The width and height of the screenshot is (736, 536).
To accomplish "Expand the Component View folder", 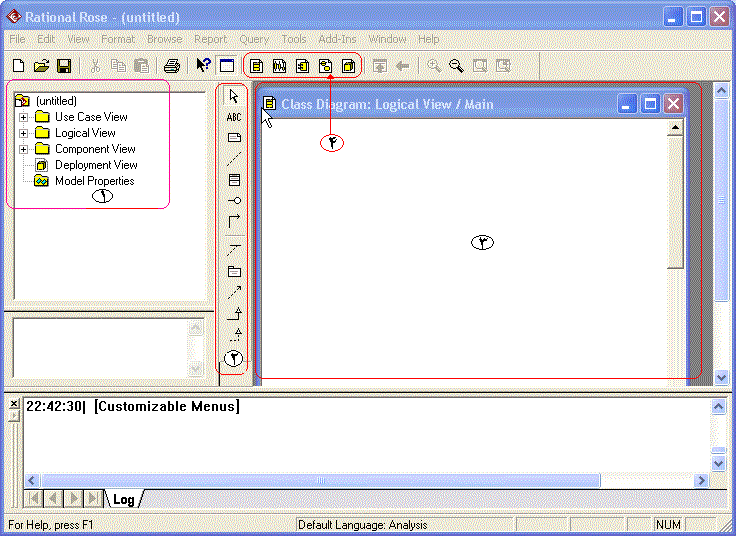I will [x=23, y=149].
